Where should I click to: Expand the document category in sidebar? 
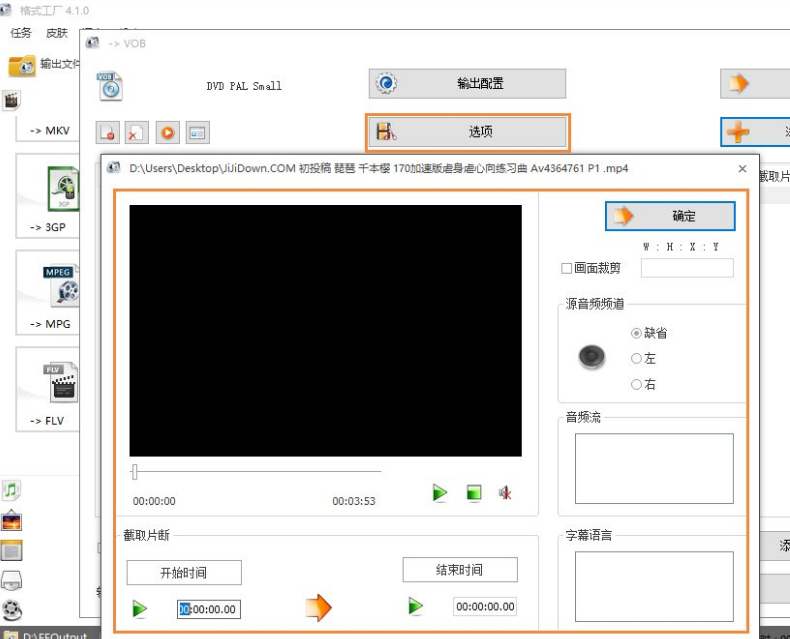click(x=11, y=550)
